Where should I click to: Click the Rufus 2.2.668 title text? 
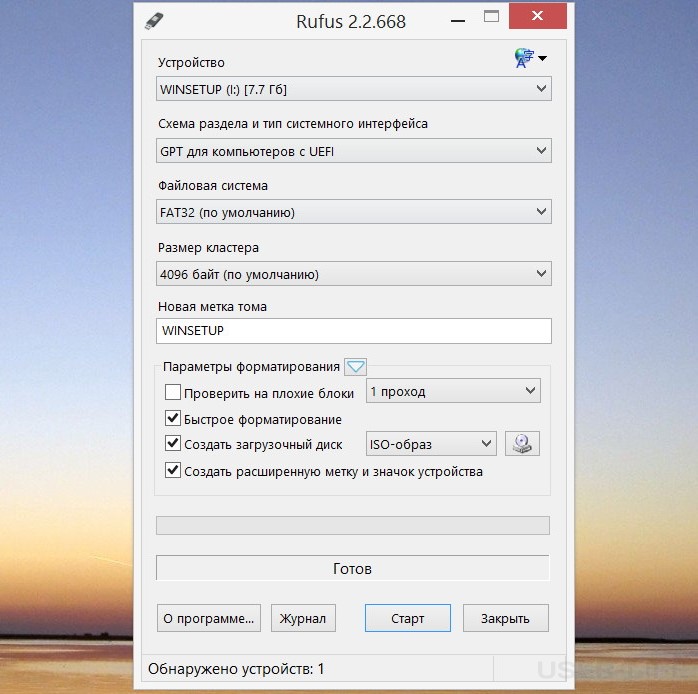click(351, 22)
